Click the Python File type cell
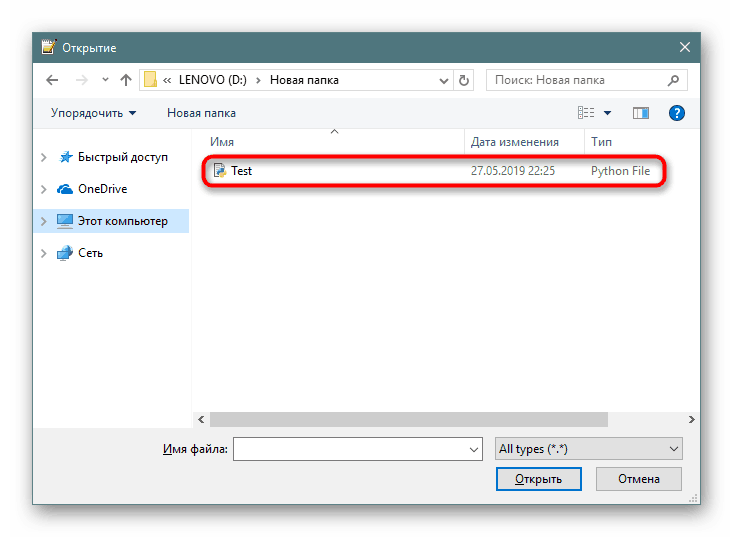Viewport: 733px width, 537px height. click(620, 171)
